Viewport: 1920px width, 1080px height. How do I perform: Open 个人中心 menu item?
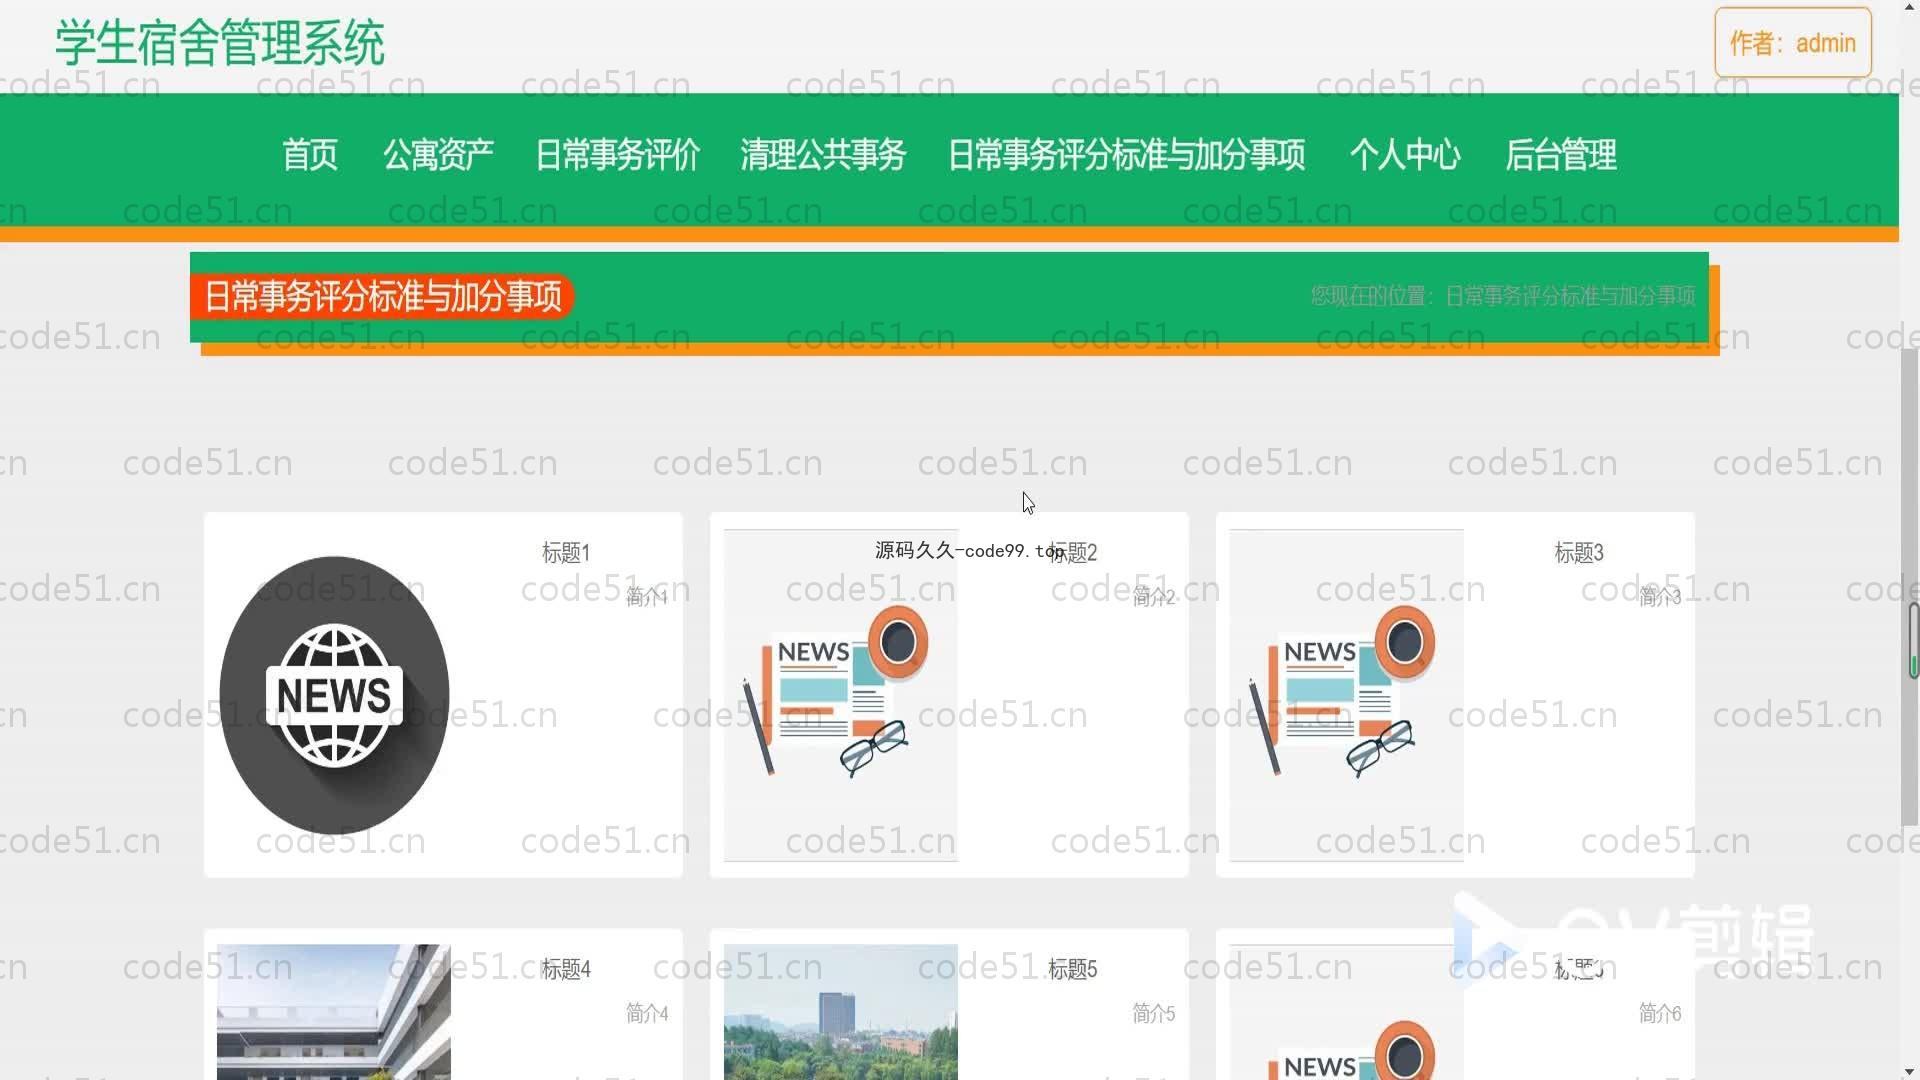tap(1405, 155)
